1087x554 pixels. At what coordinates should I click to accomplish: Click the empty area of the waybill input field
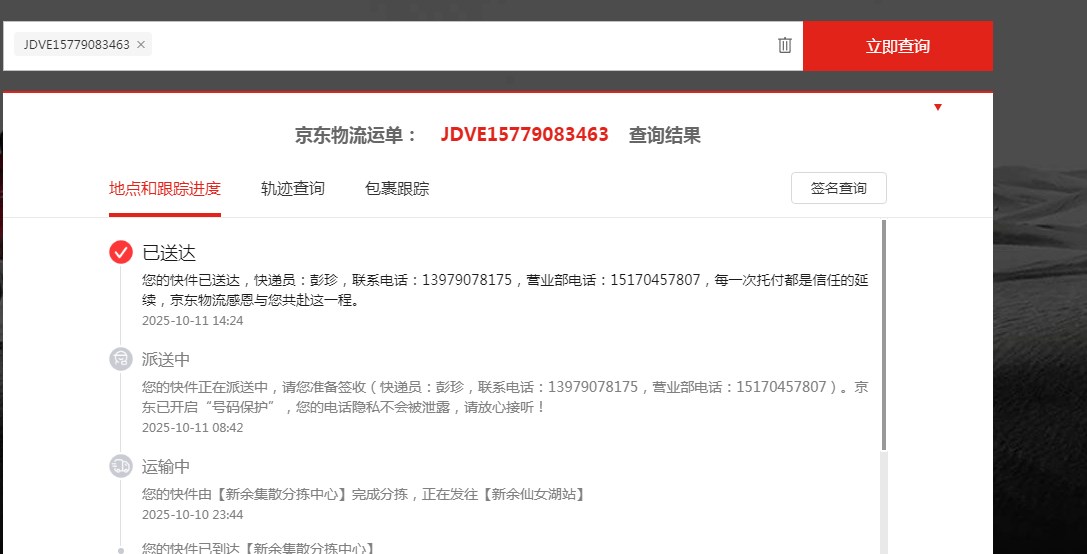460,45
